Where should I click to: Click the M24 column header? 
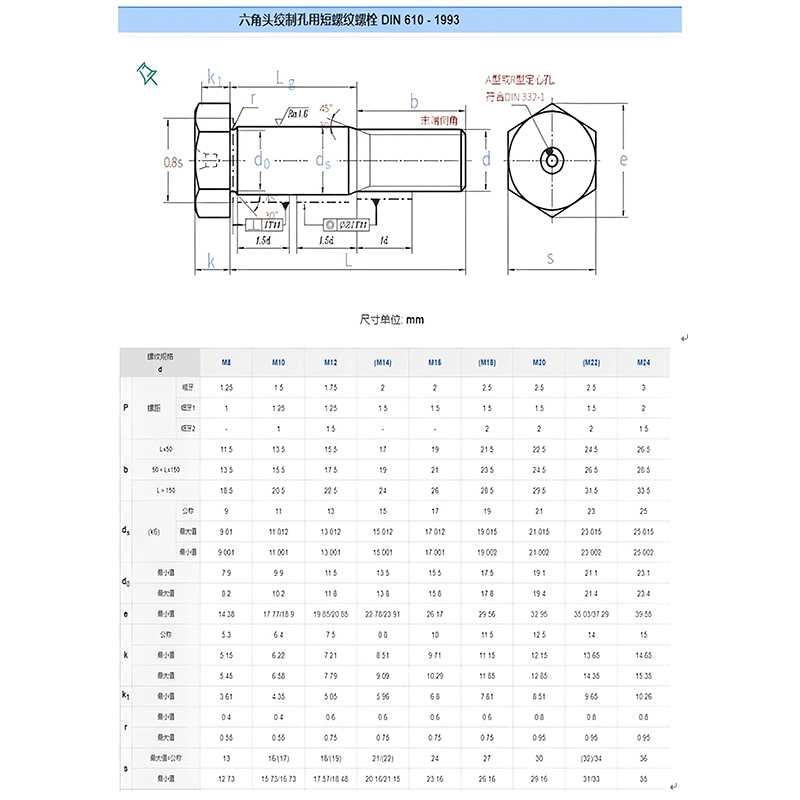pos(643,362)
